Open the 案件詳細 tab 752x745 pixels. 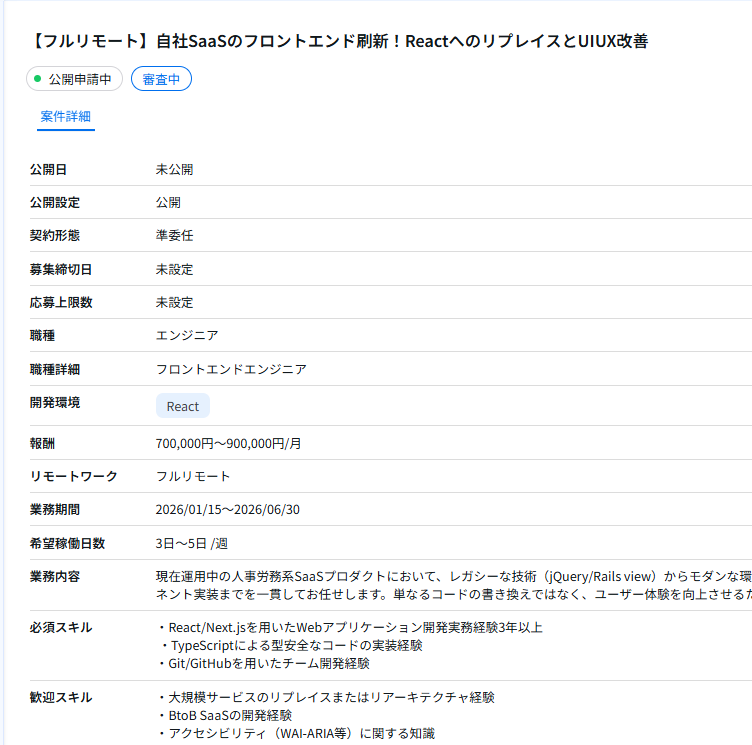pos(66,117)
